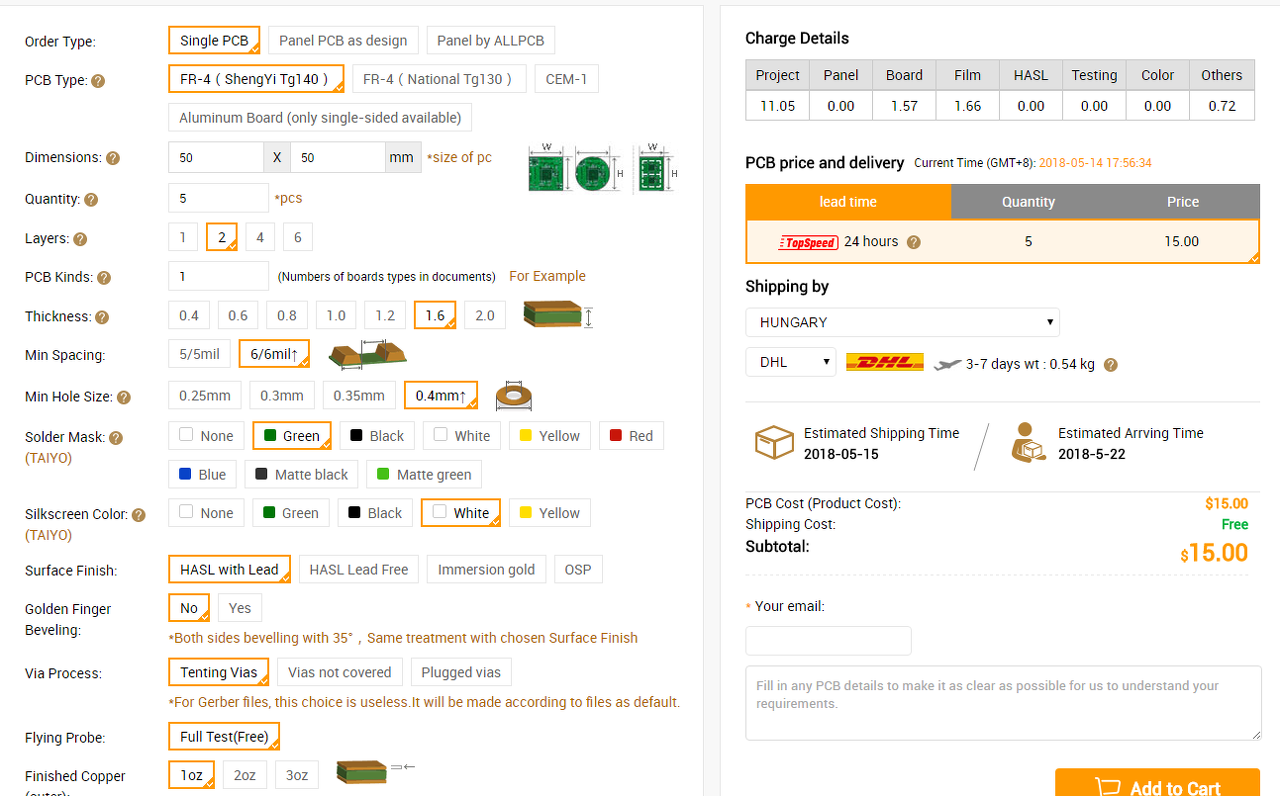1280x796 pixels.
Task: Click help icon next to shipping weight
Action: click(1110, 365)
